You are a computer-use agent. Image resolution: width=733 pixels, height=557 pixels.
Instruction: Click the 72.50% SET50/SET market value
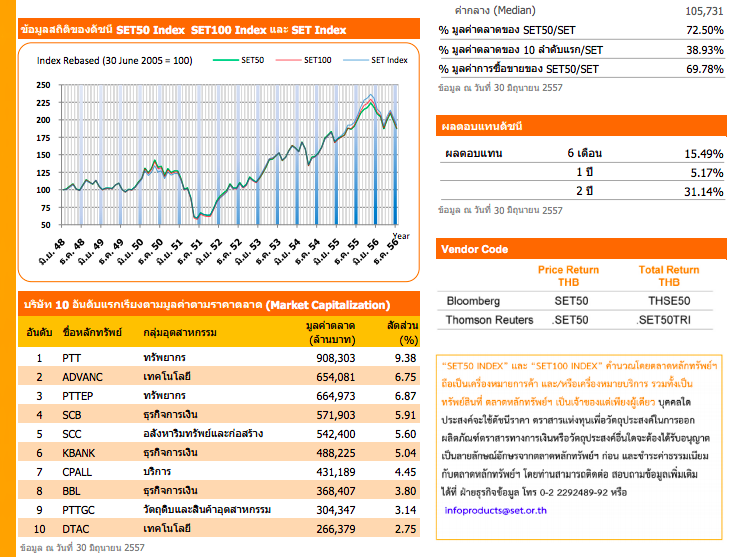click(x=704, y=30)
